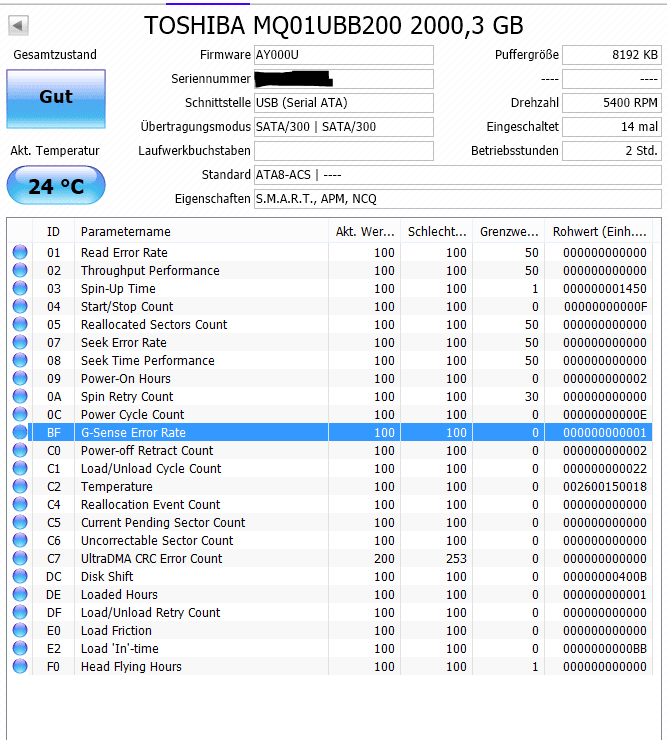Select the Reallocated Sectors Count parameter name
Screen dimensions: 667x740
coord(154,324)
